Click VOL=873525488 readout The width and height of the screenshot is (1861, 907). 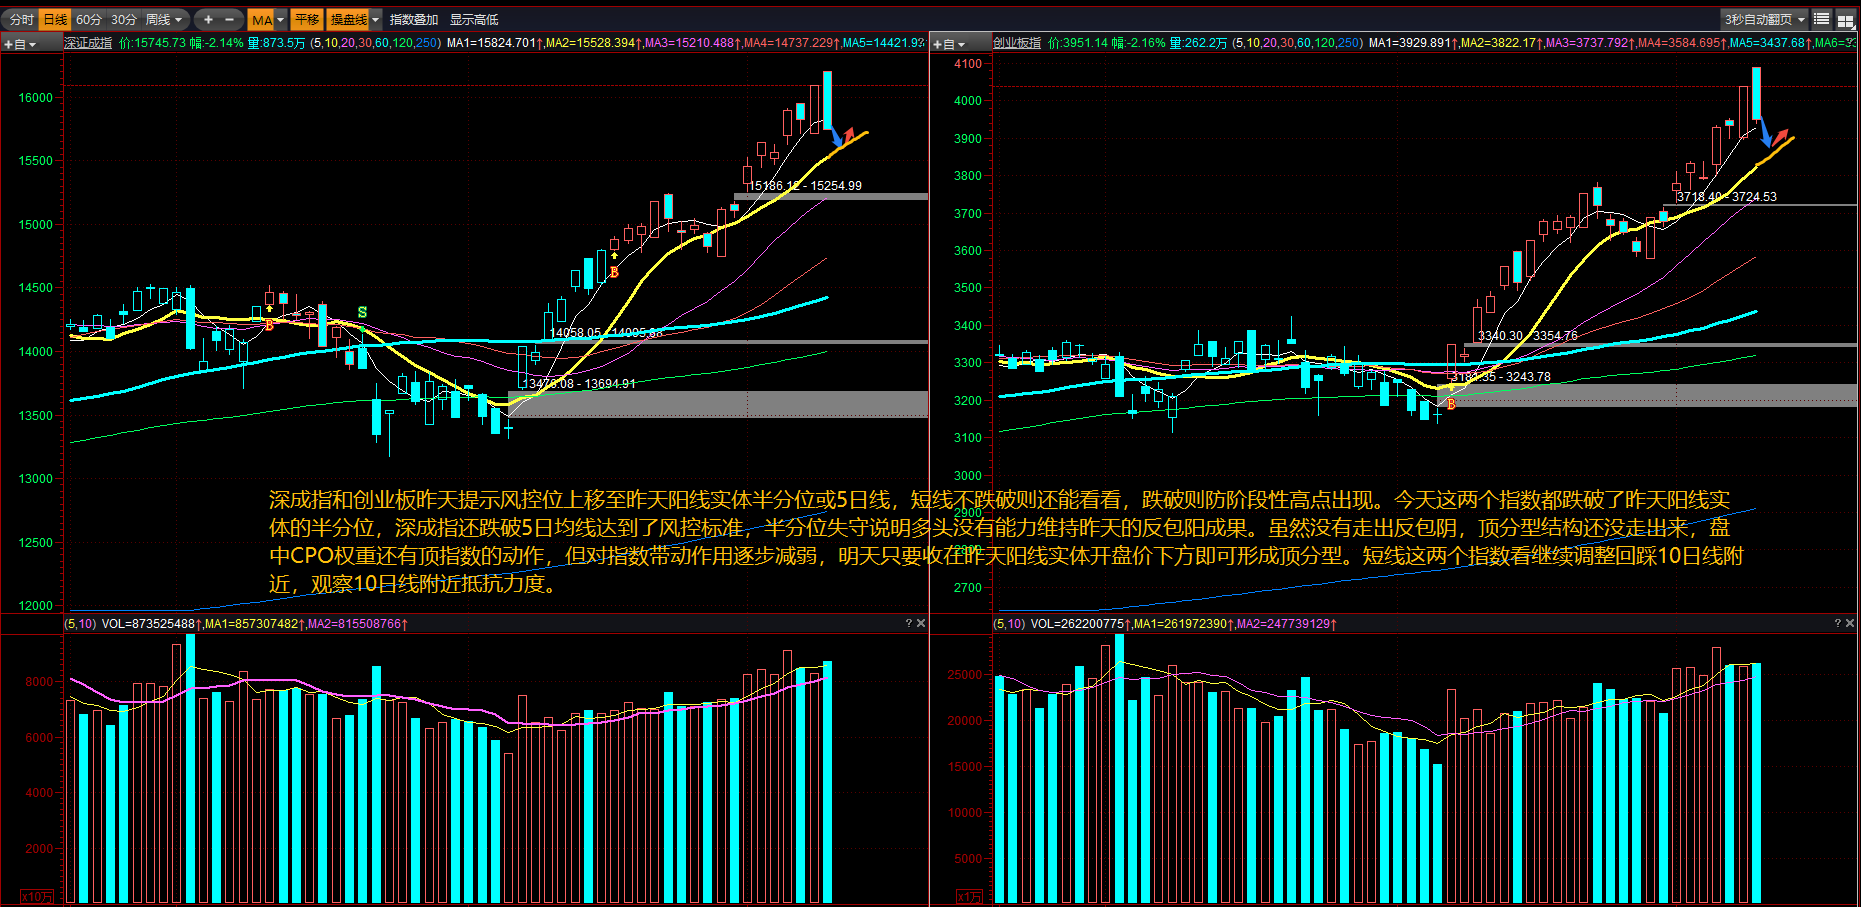(151, 624)
